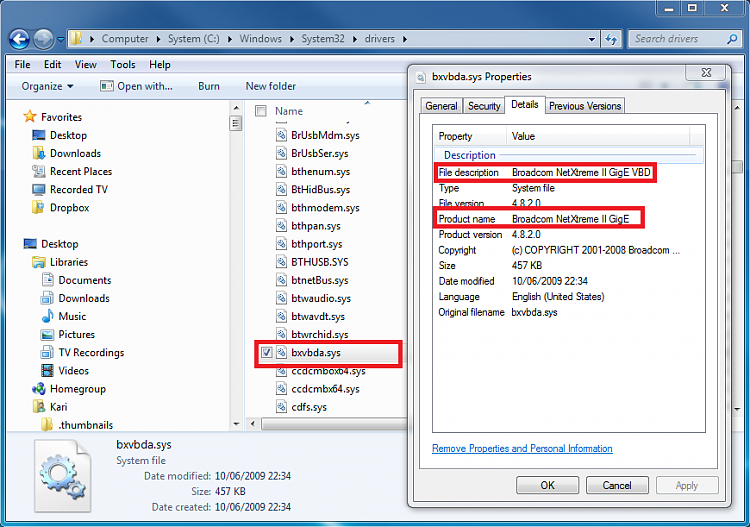Toggle the select-all checkbox beside Name
This screenshot has width=750, height=527.
261,111
